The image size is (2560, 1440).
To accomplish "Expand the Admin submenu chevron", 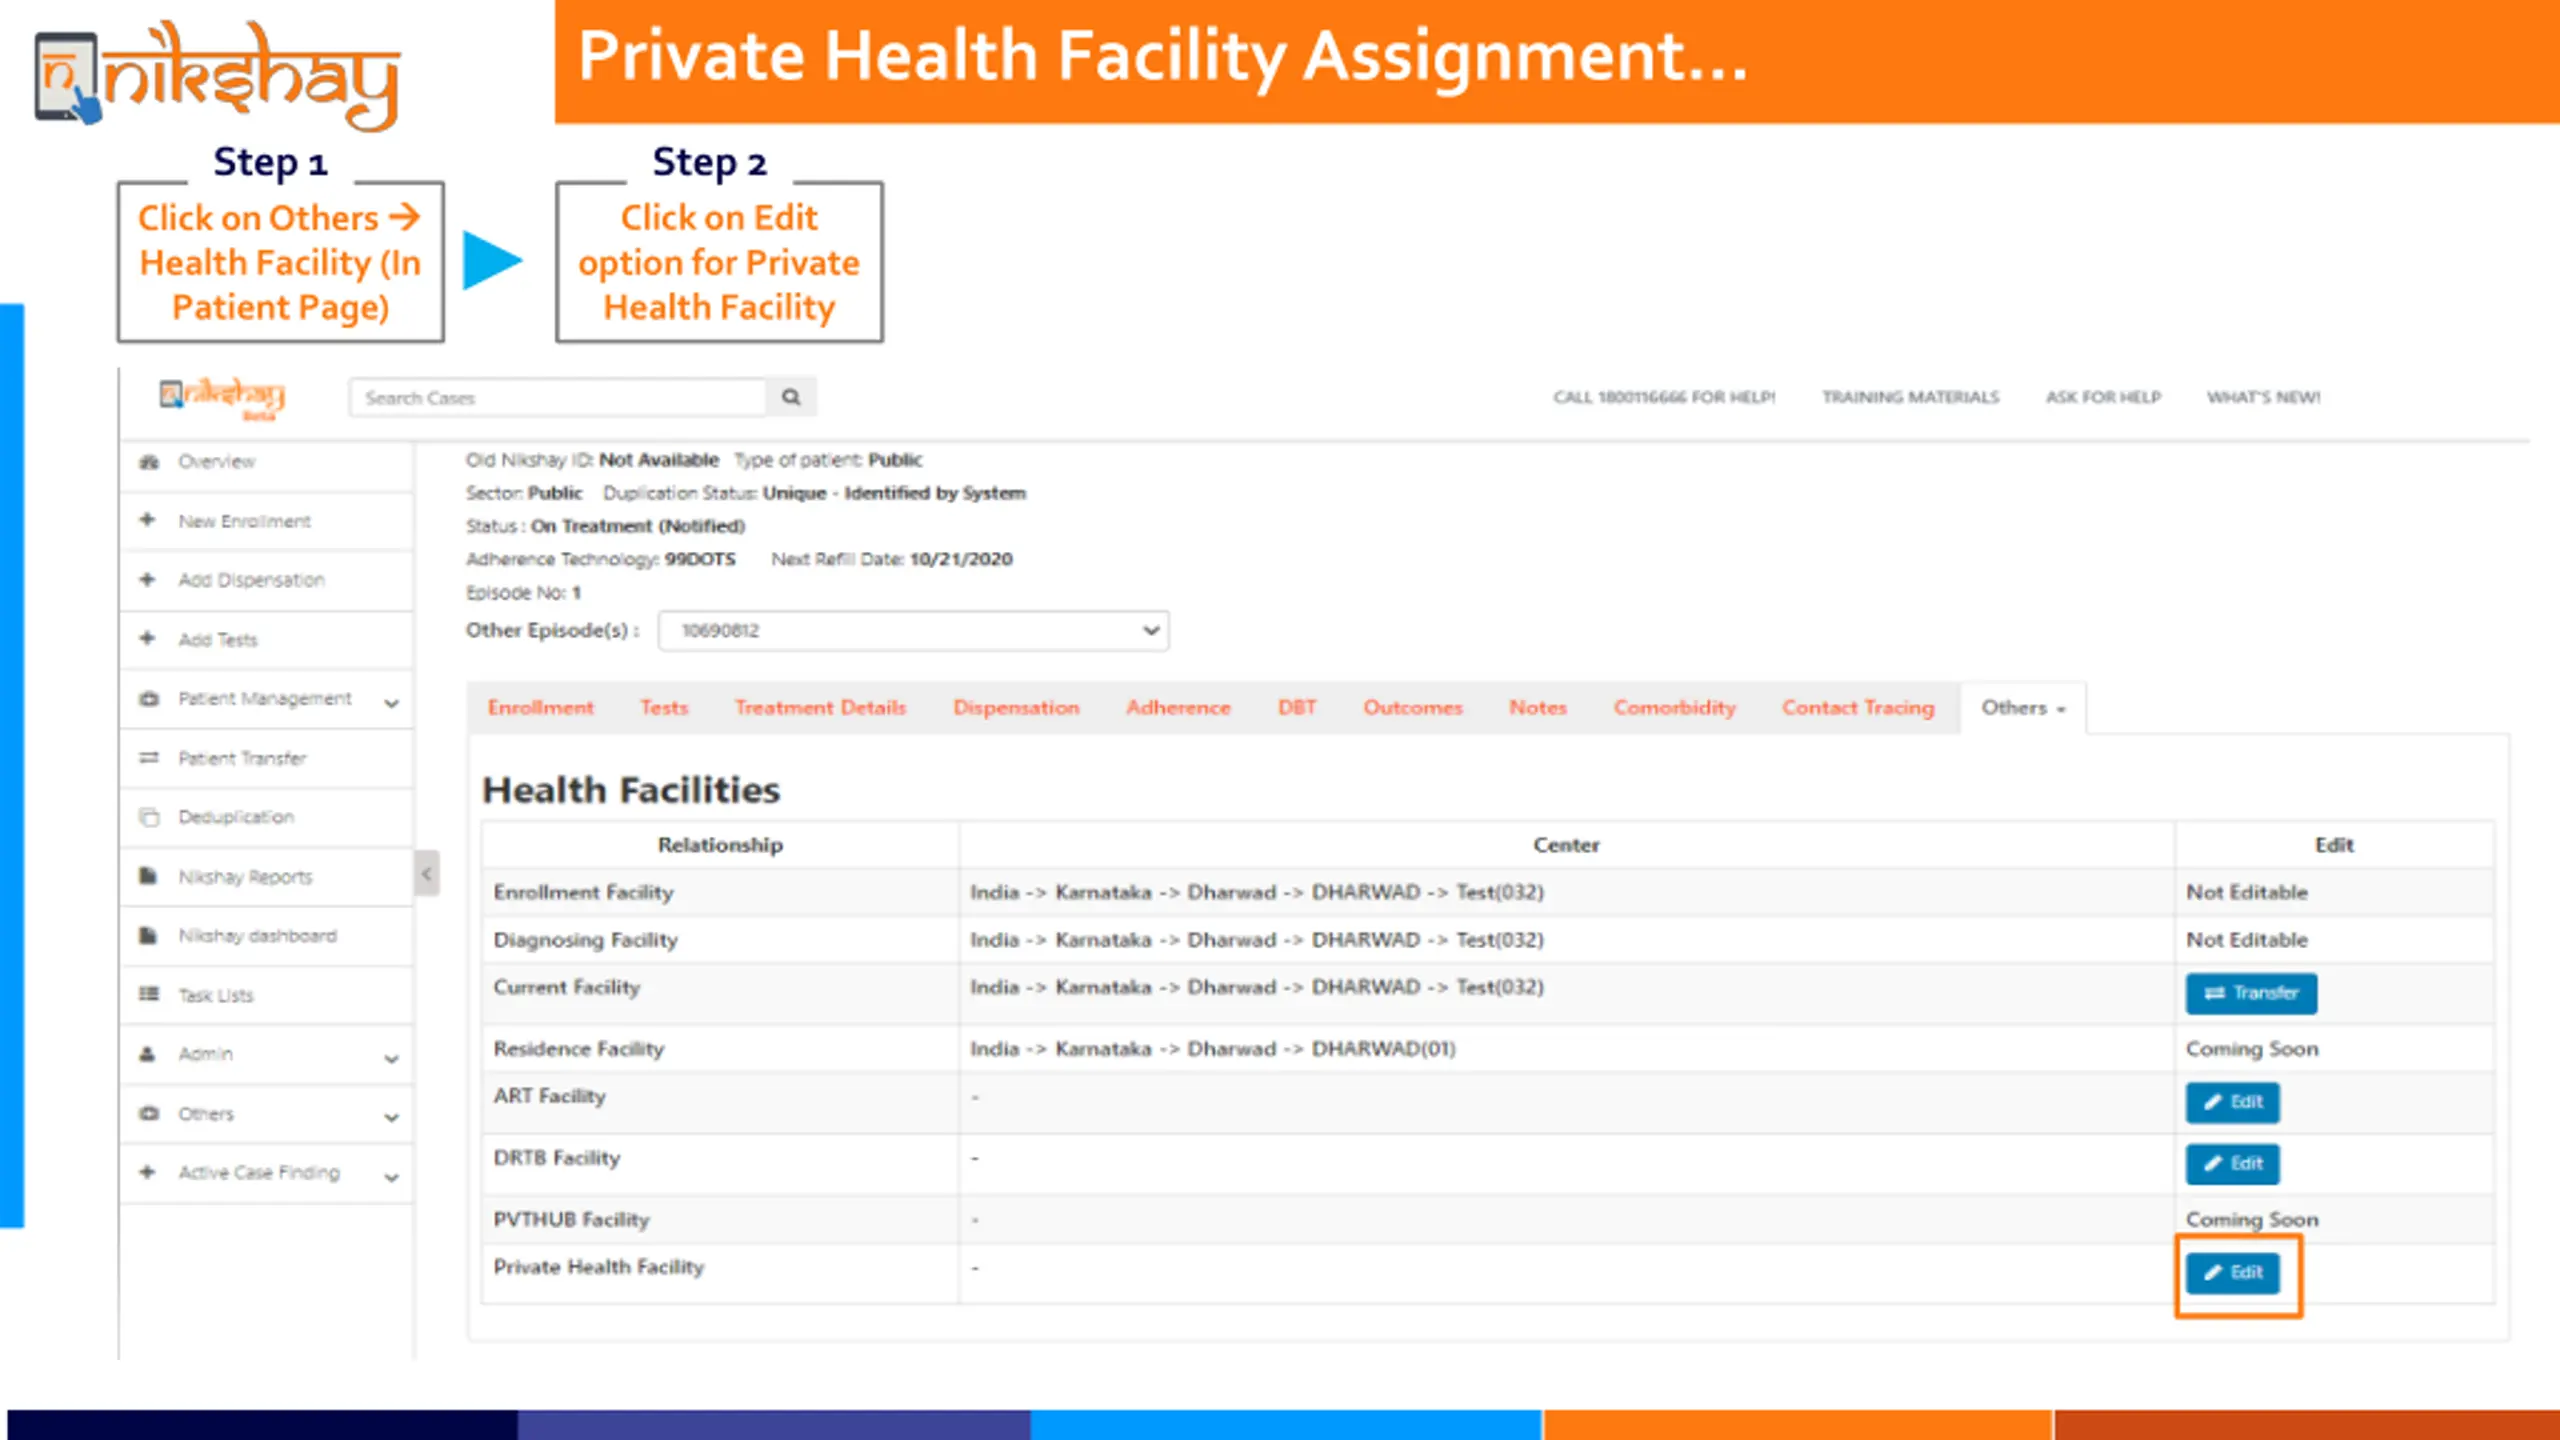I will [x=391, y=1058].
